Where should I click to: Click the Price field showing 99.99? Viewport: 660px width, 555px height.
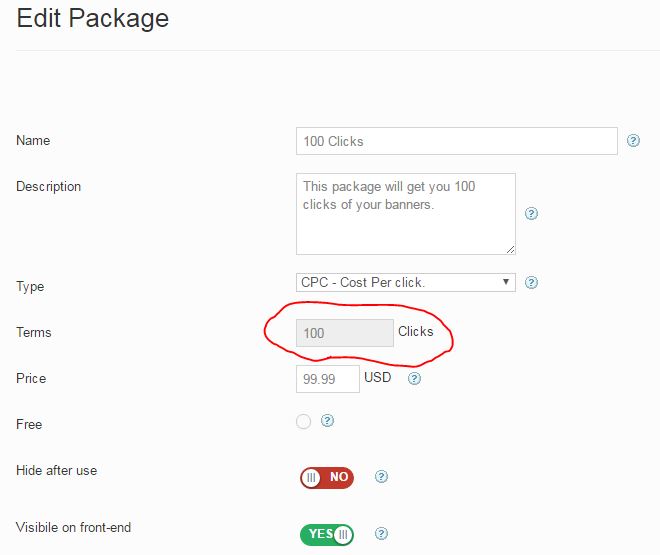328,379
